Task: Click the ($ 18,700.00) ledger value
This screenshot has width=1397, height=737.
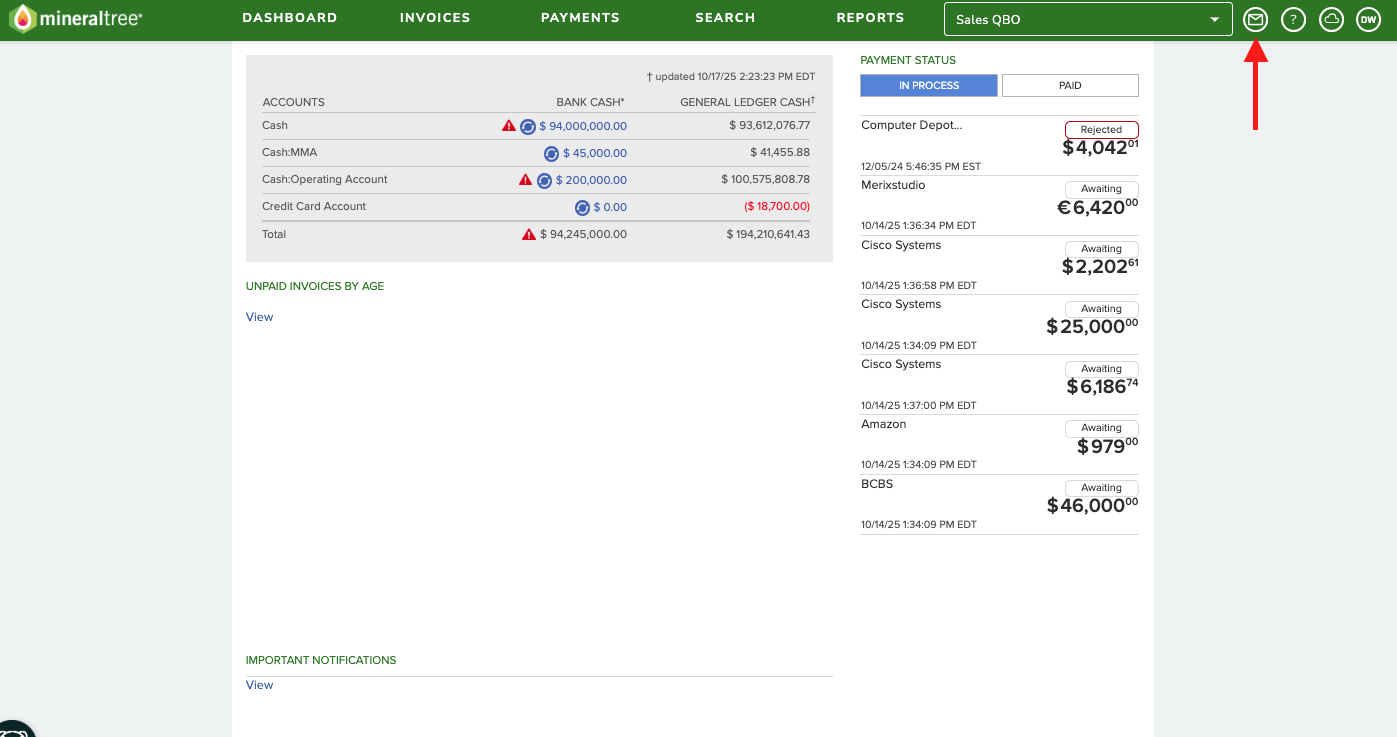Action: [x=777, y=206]
